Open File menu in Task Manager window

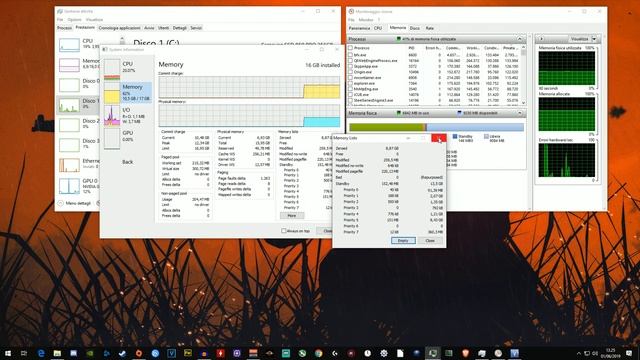[x=60, y=20]
